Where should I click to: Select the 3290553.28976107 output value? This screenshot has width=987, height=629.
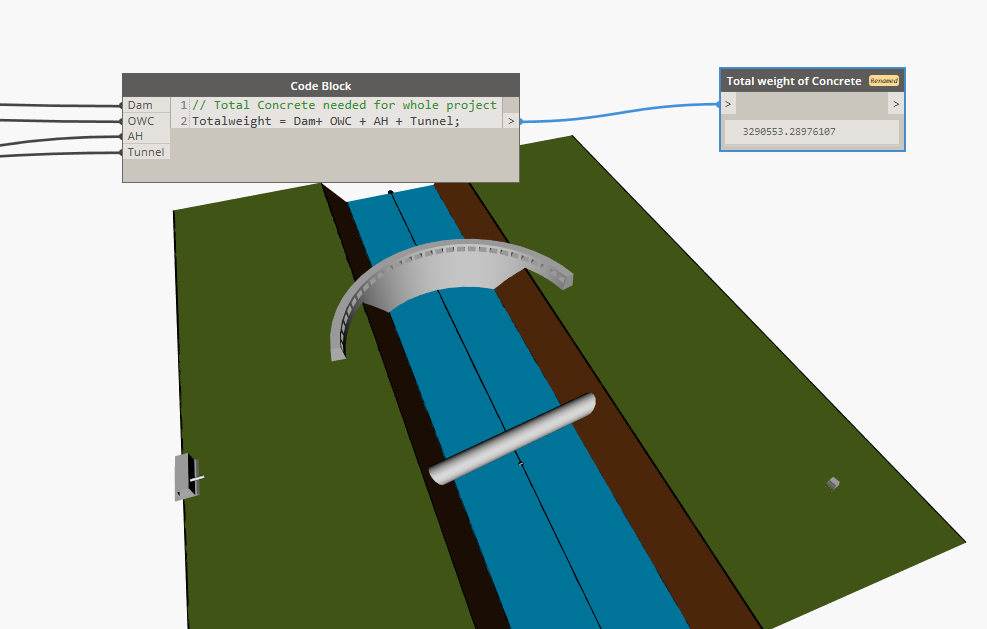point(789,132)
